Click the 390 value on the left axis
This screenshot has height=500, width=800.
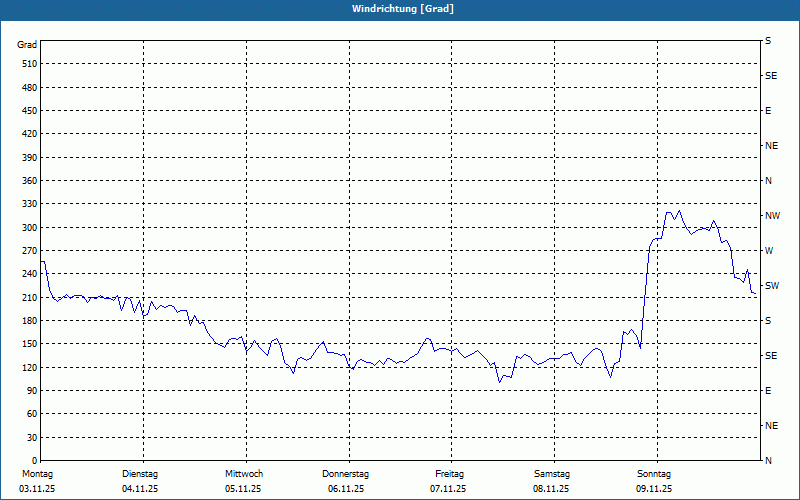[x=30, y=158]
